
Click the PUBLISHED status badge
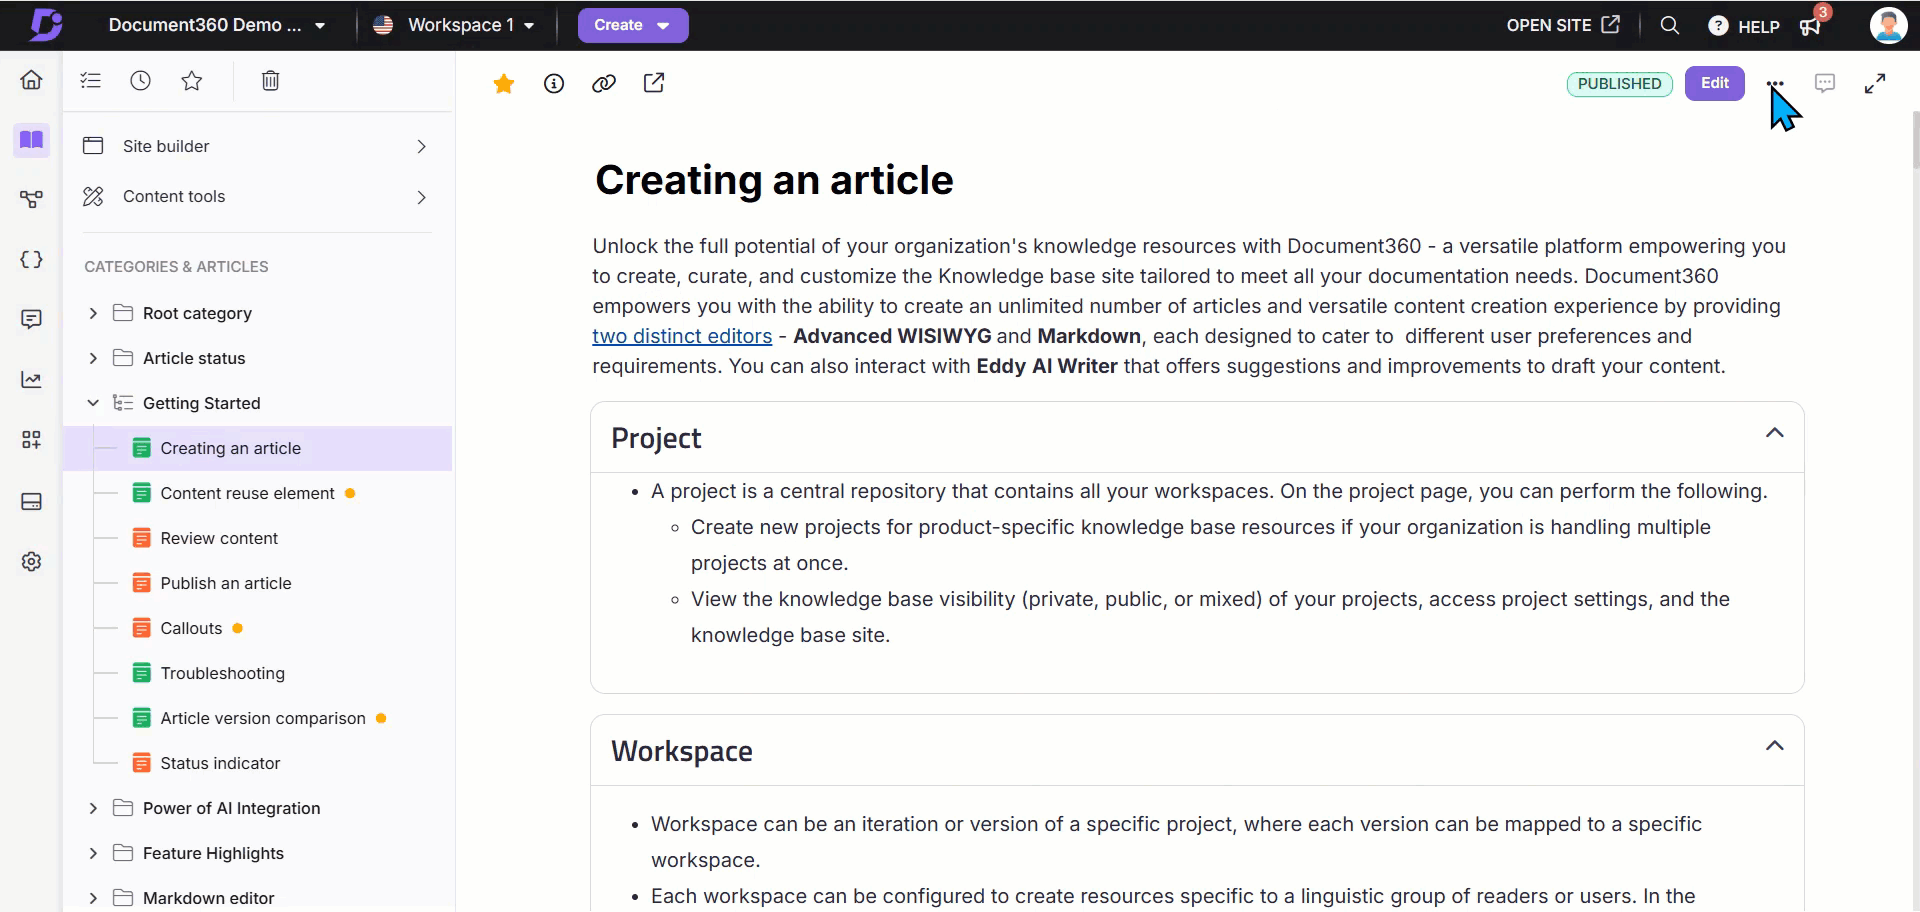[x=1620, y=84]
